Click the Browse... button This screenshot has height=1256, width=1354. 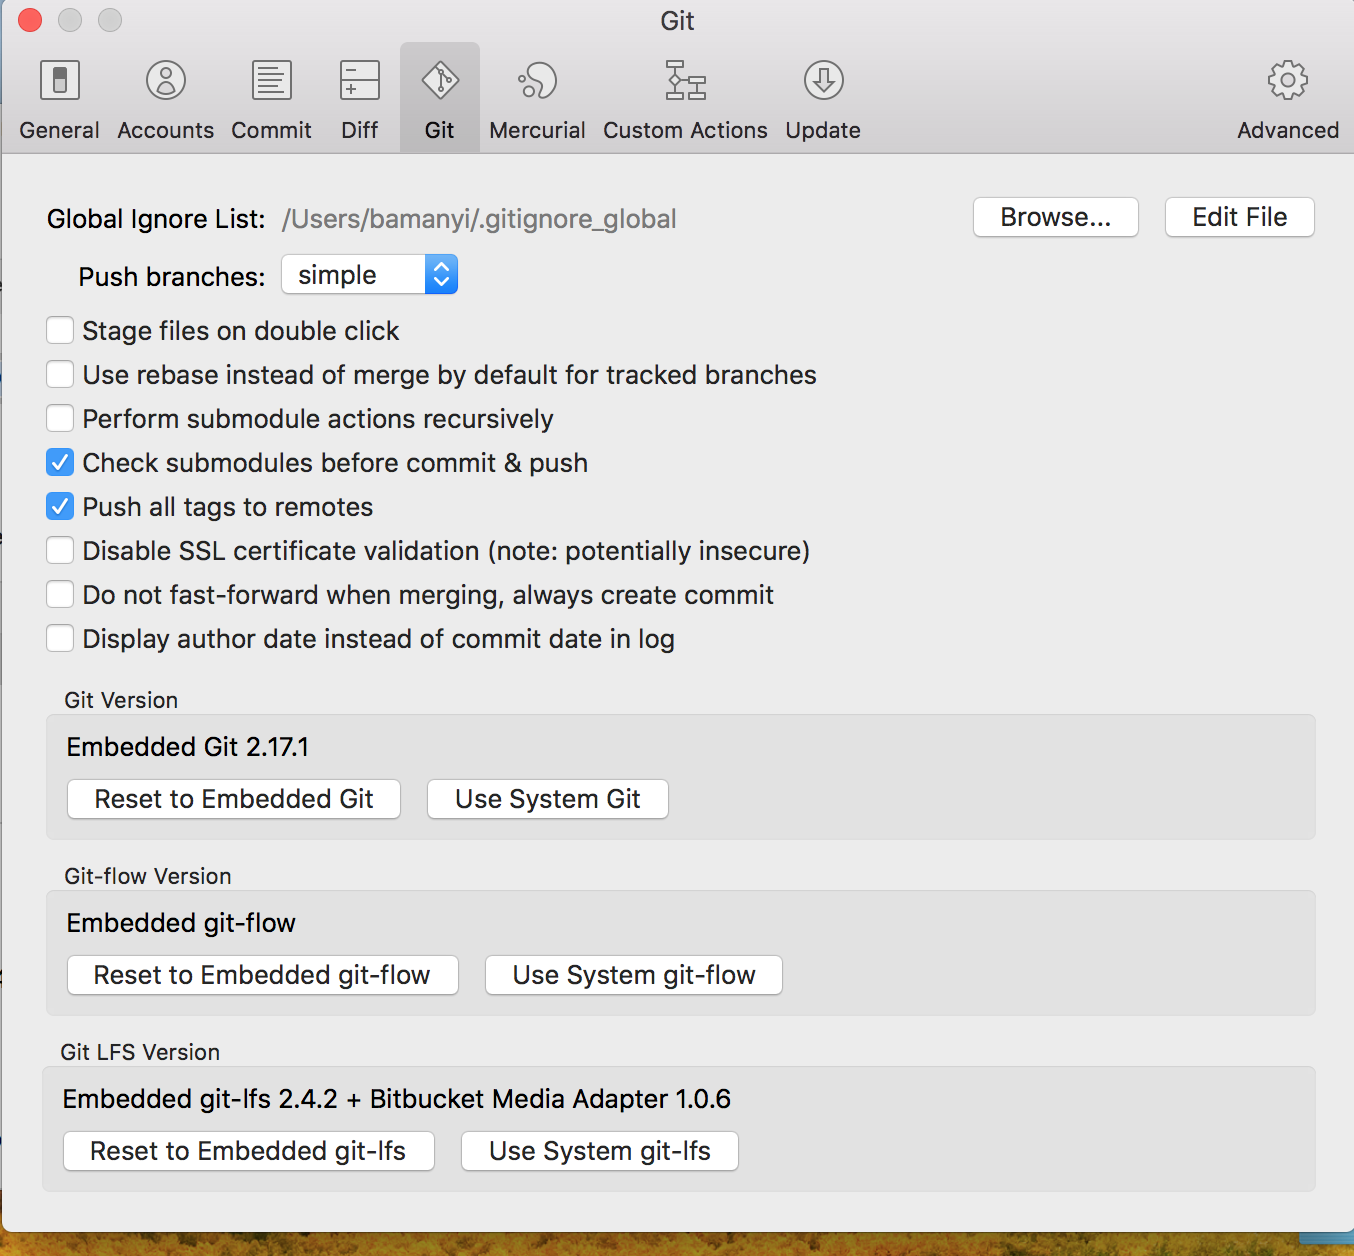[1056, 217]
